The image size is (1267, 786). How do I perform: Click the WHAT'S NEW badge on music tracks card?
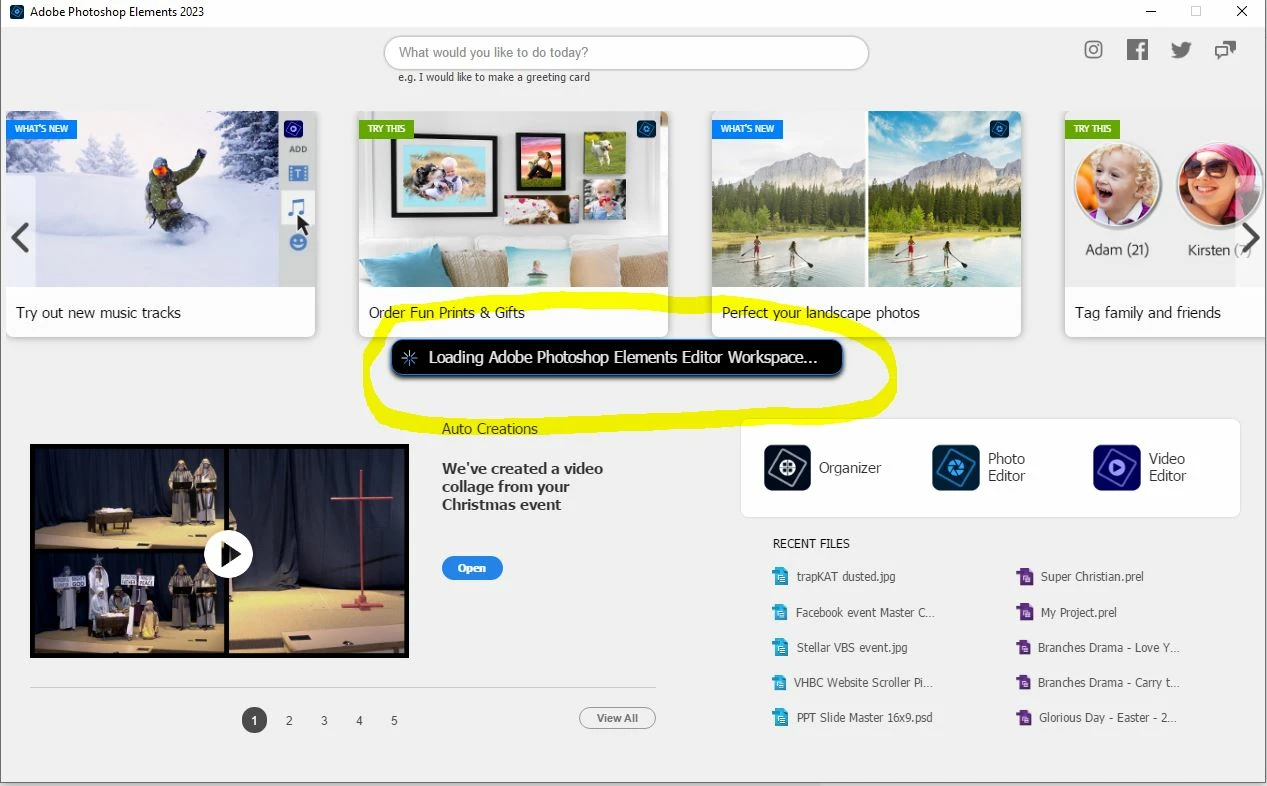tap(41, 129)
